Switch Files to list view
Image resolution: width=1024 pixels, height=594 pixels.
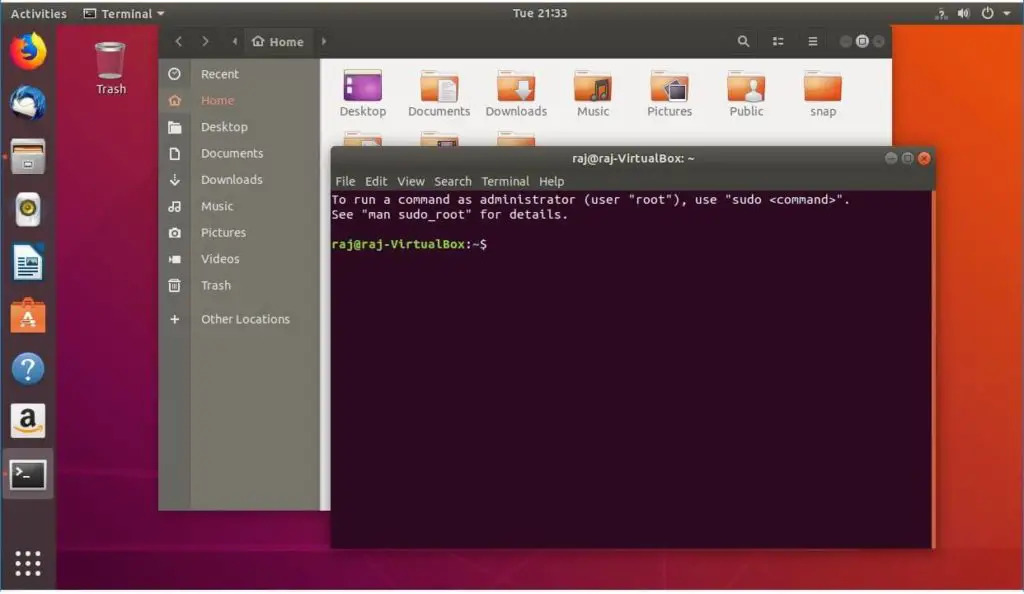778,42
